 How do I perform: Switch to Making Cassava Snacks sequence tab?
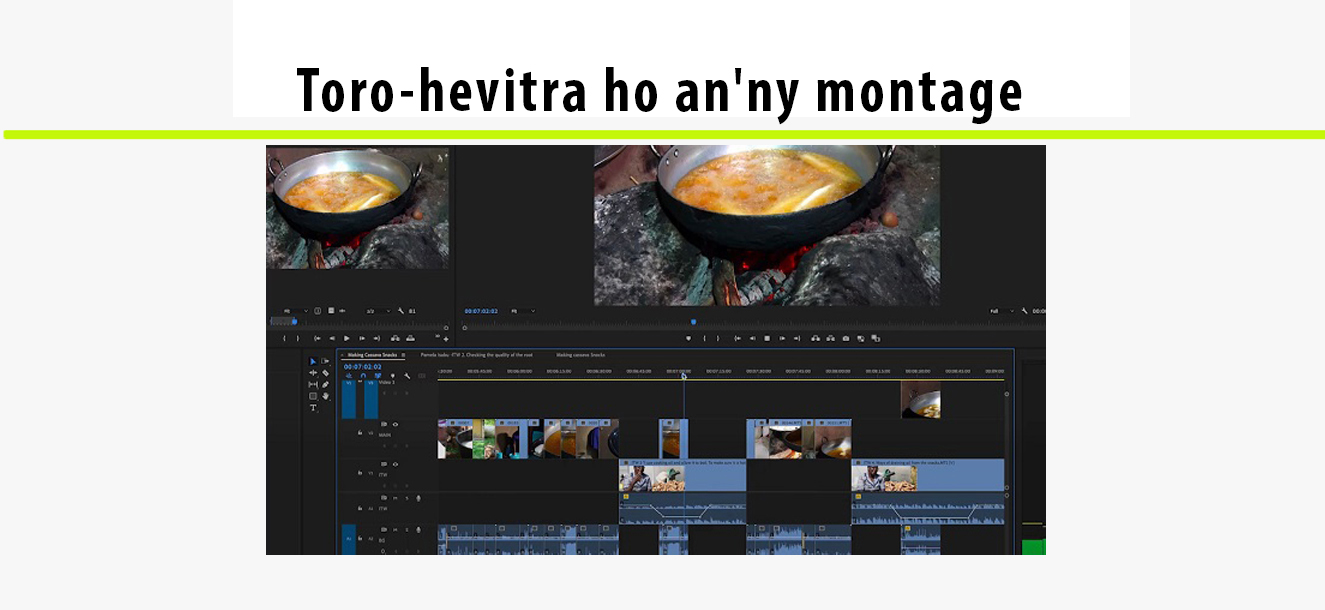372,355
